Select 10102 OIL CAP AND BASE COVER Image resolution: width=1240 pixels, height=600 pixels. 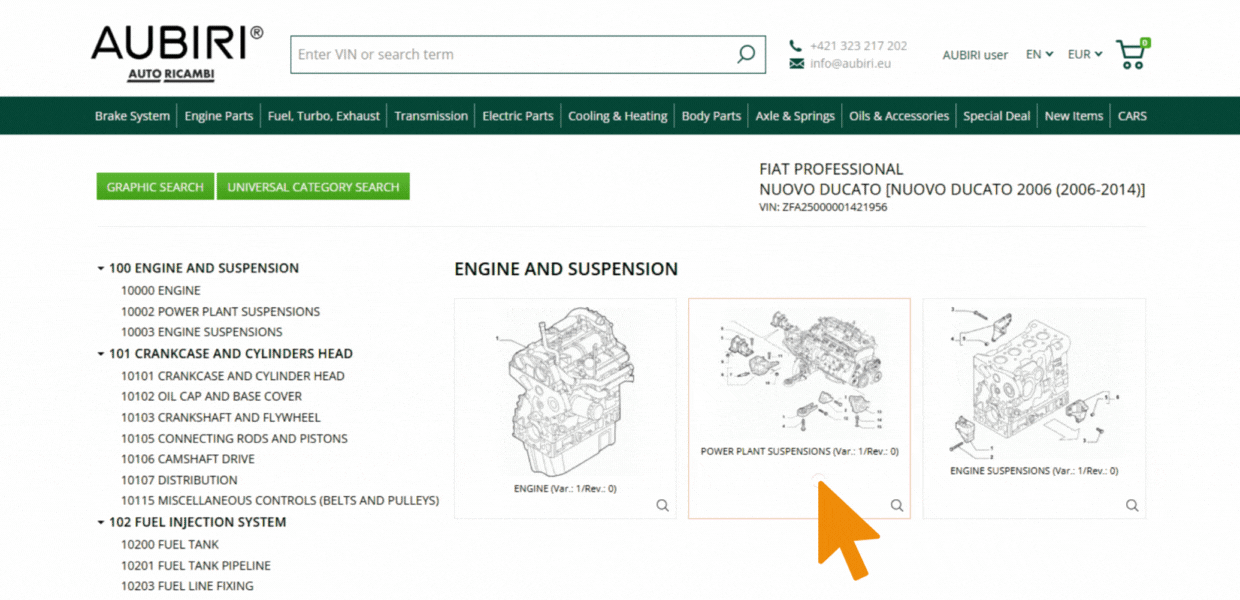click(211, 396)
